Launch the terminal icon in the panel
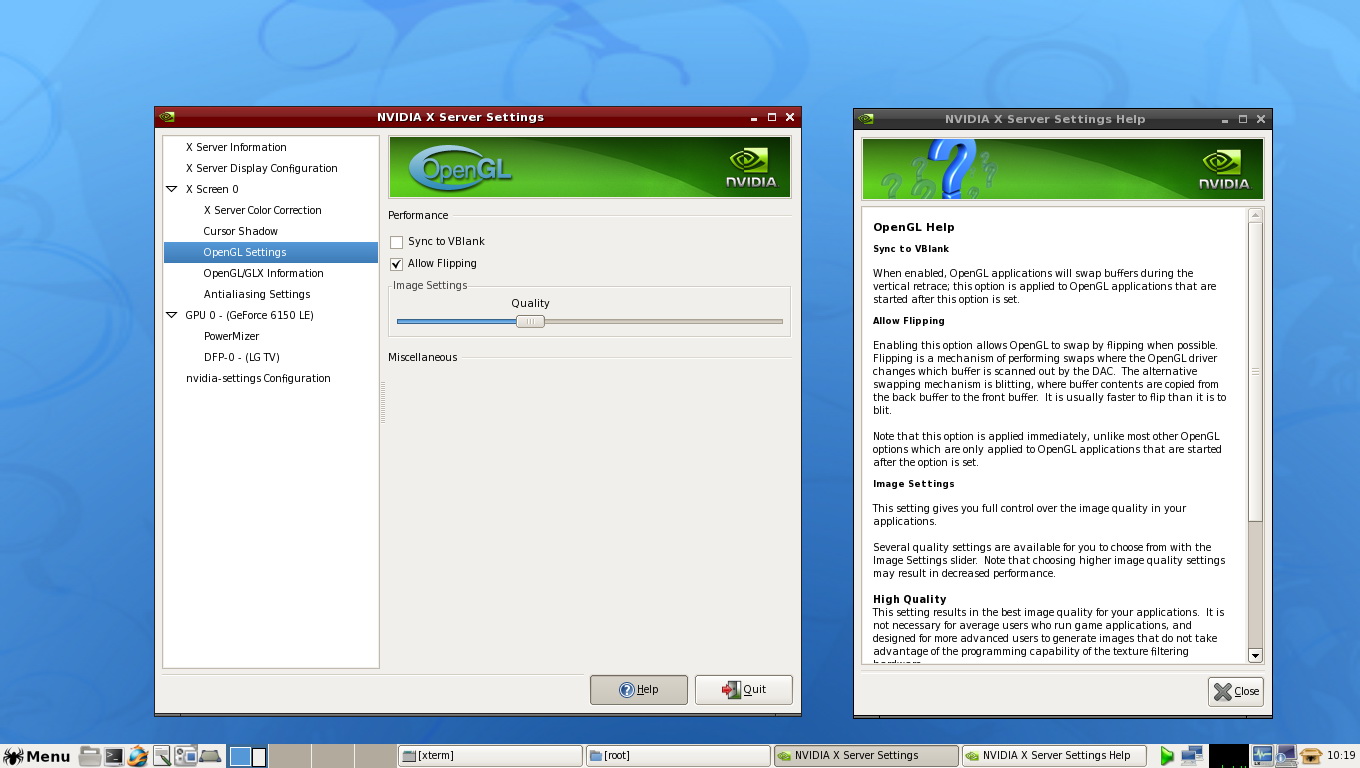This screenshot has width=1360, height=768. [114, 756]
